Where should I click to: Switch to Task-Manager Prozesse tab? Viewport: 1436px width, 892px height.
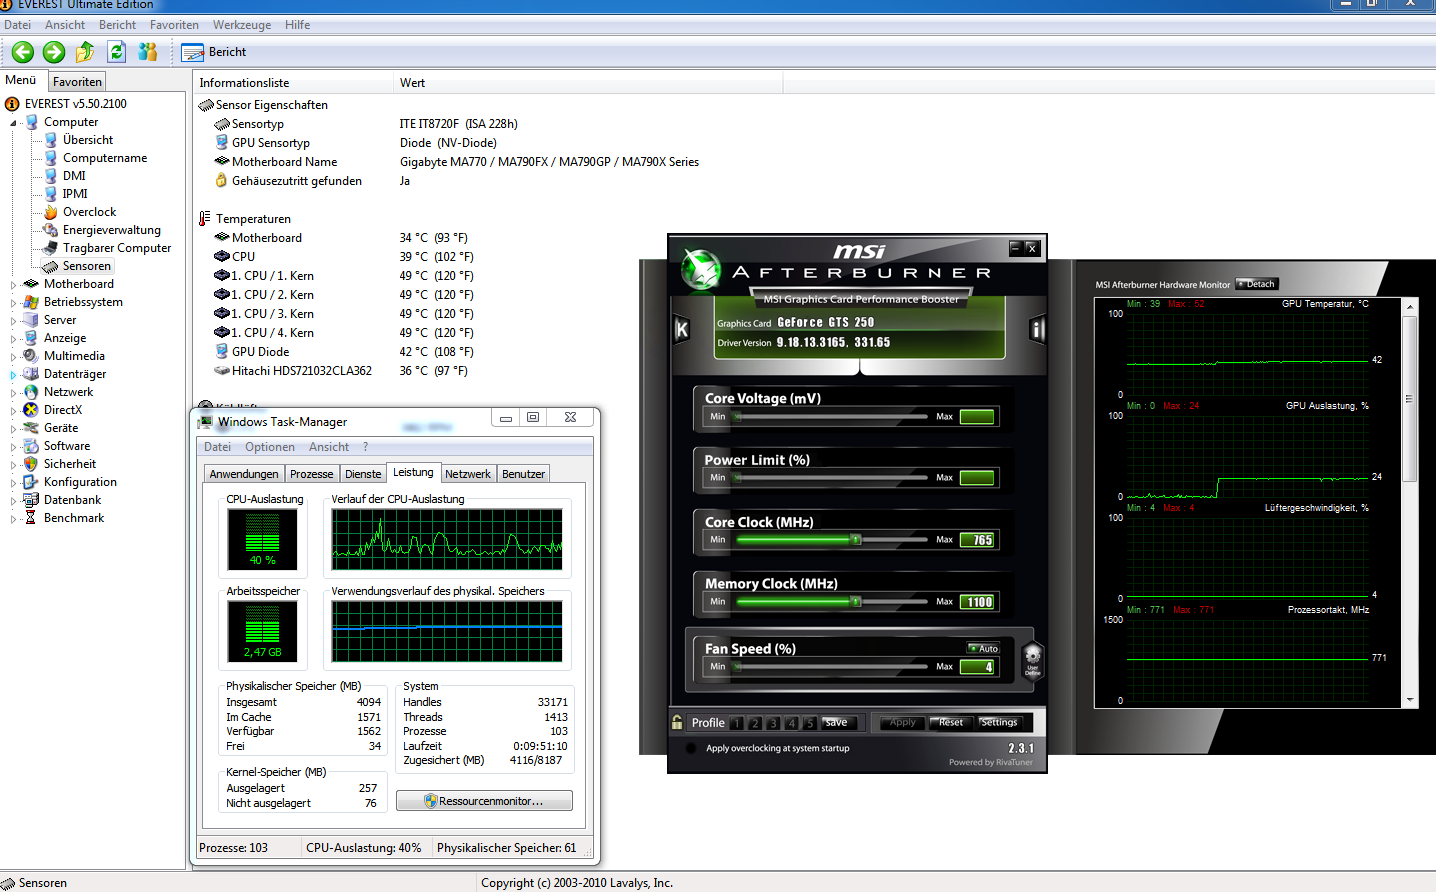pos(312,474)
